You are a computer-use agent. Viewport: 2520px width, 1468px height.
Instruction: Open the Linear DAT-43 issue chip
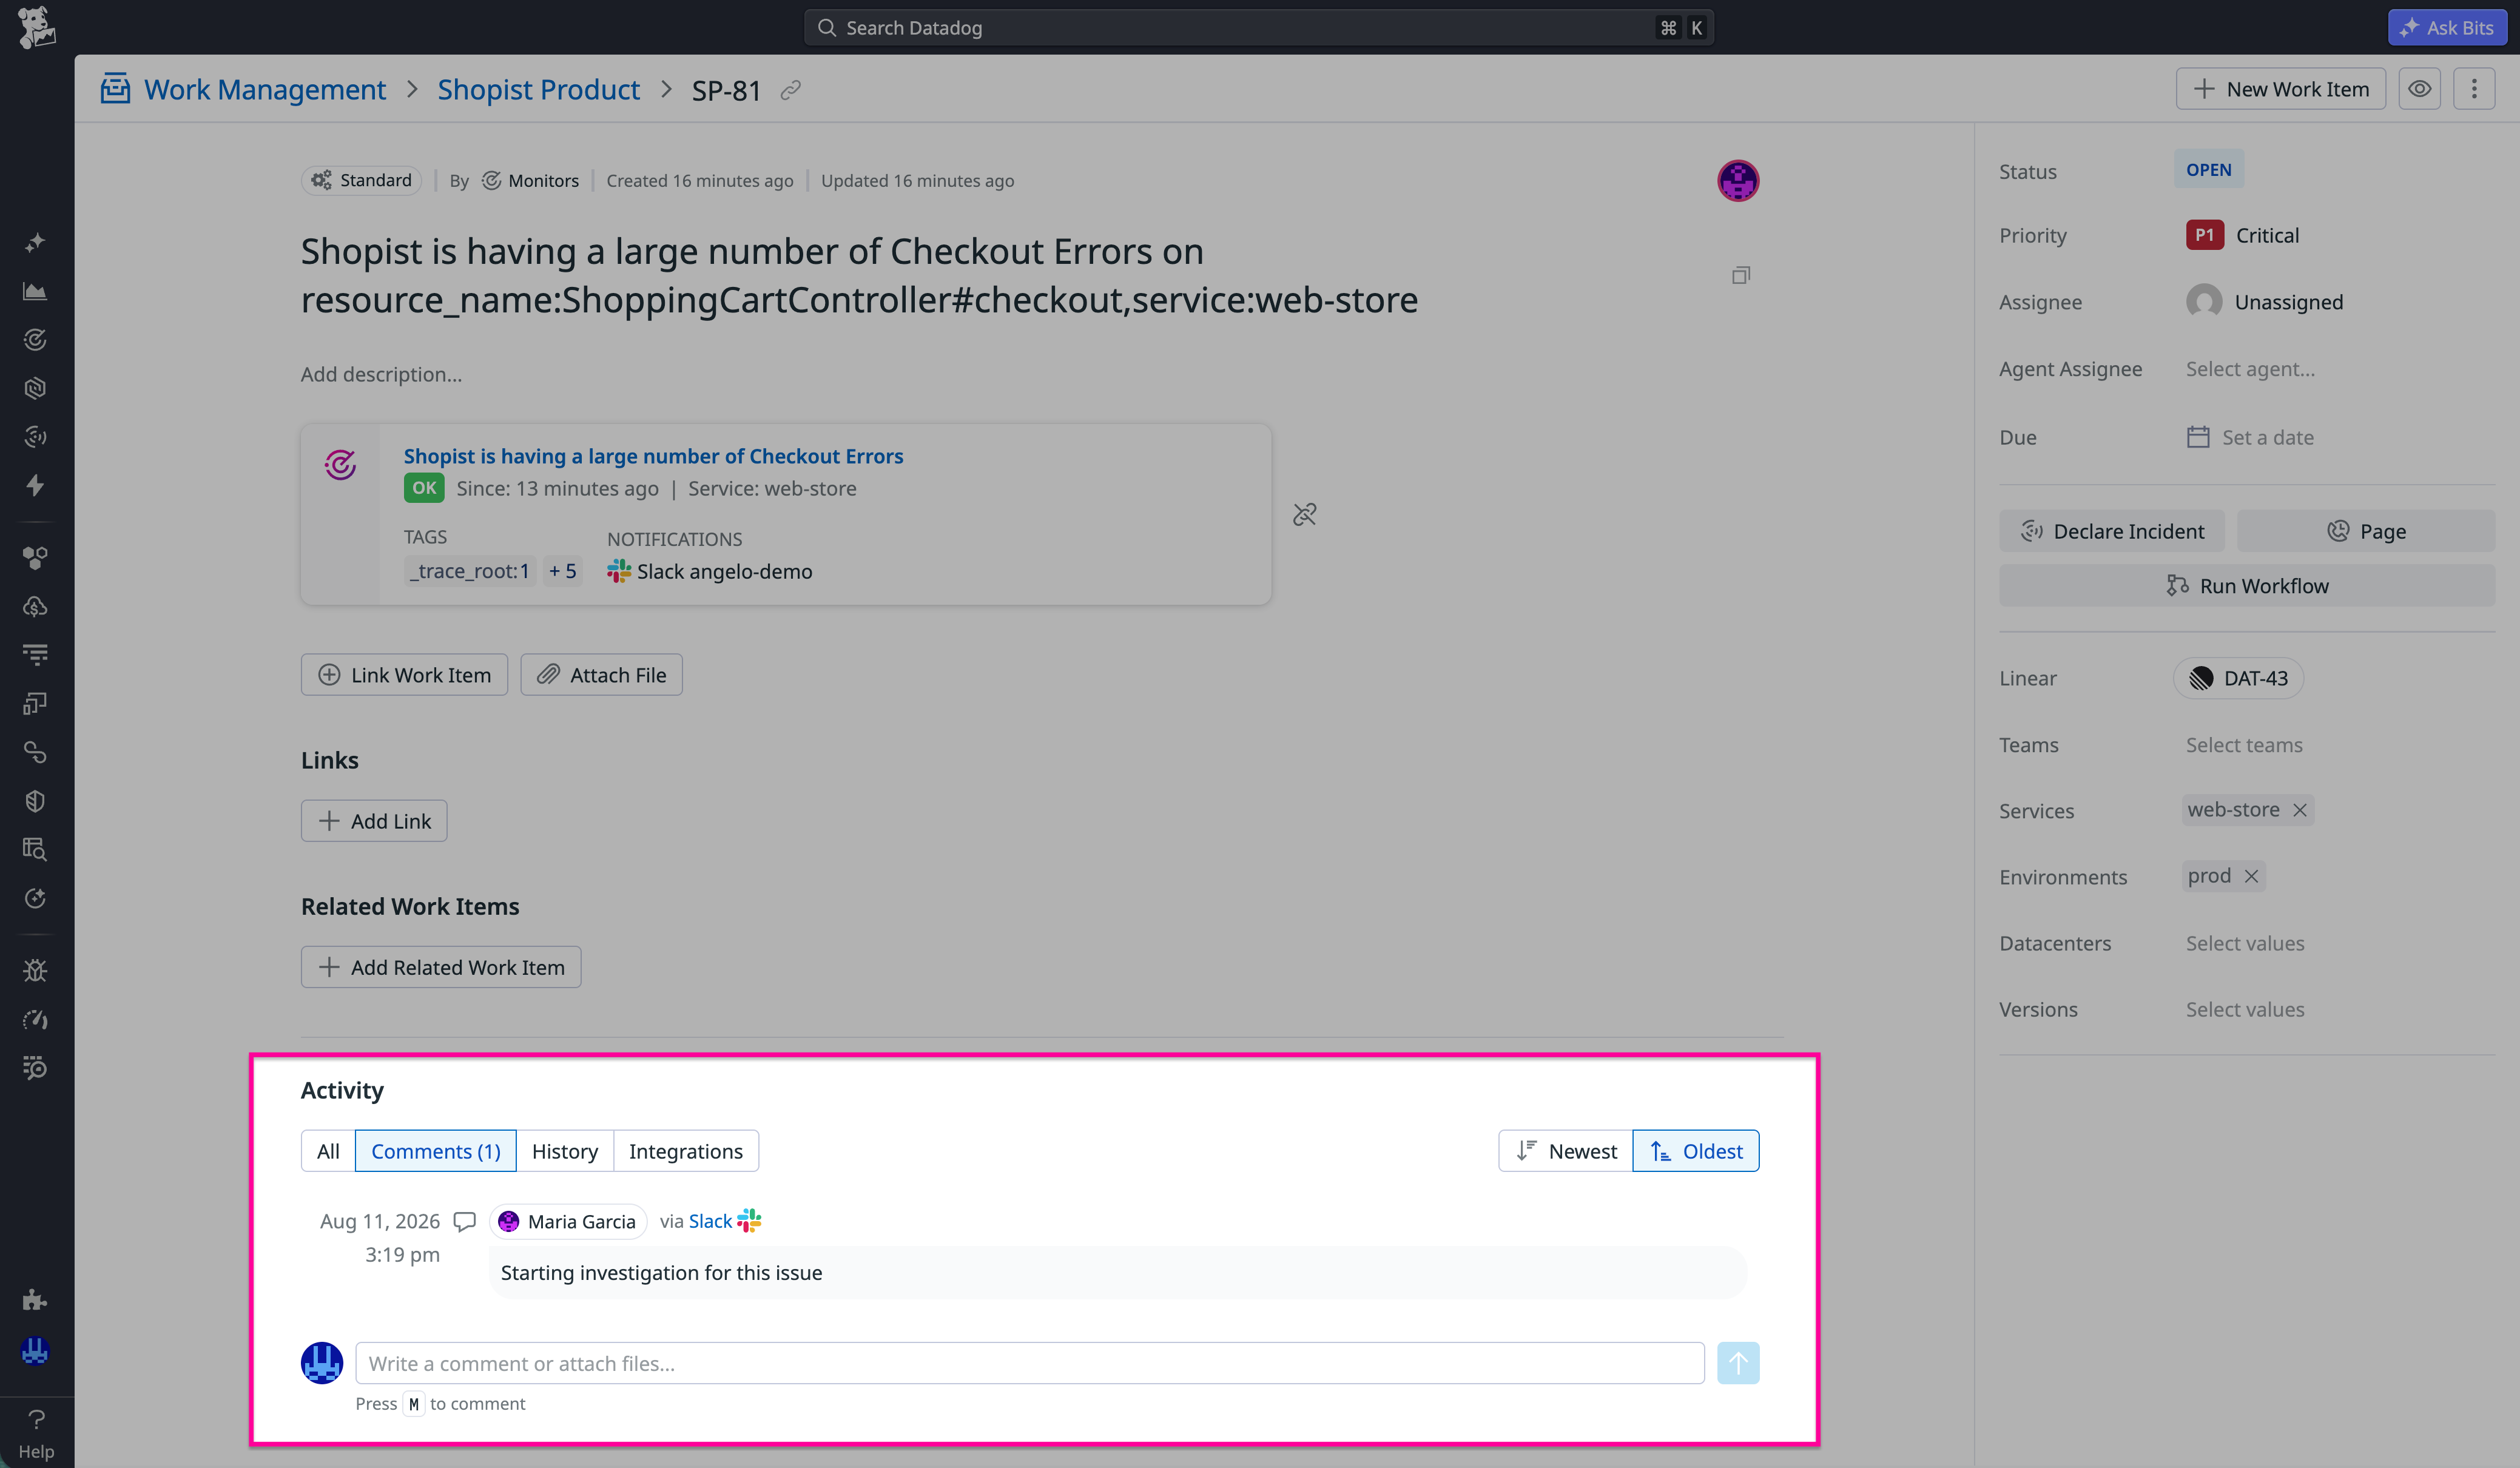click(2238, 678)
